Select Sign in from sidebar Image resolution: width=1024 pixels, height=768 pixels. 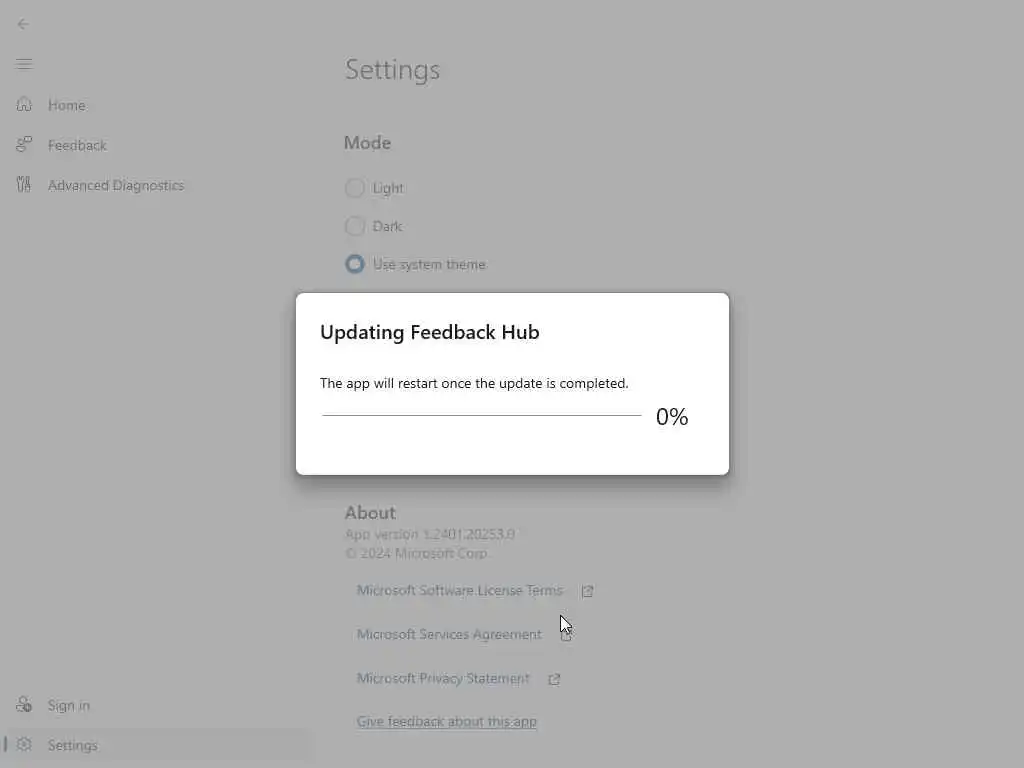pyautogui.click(x=69, y=705)
